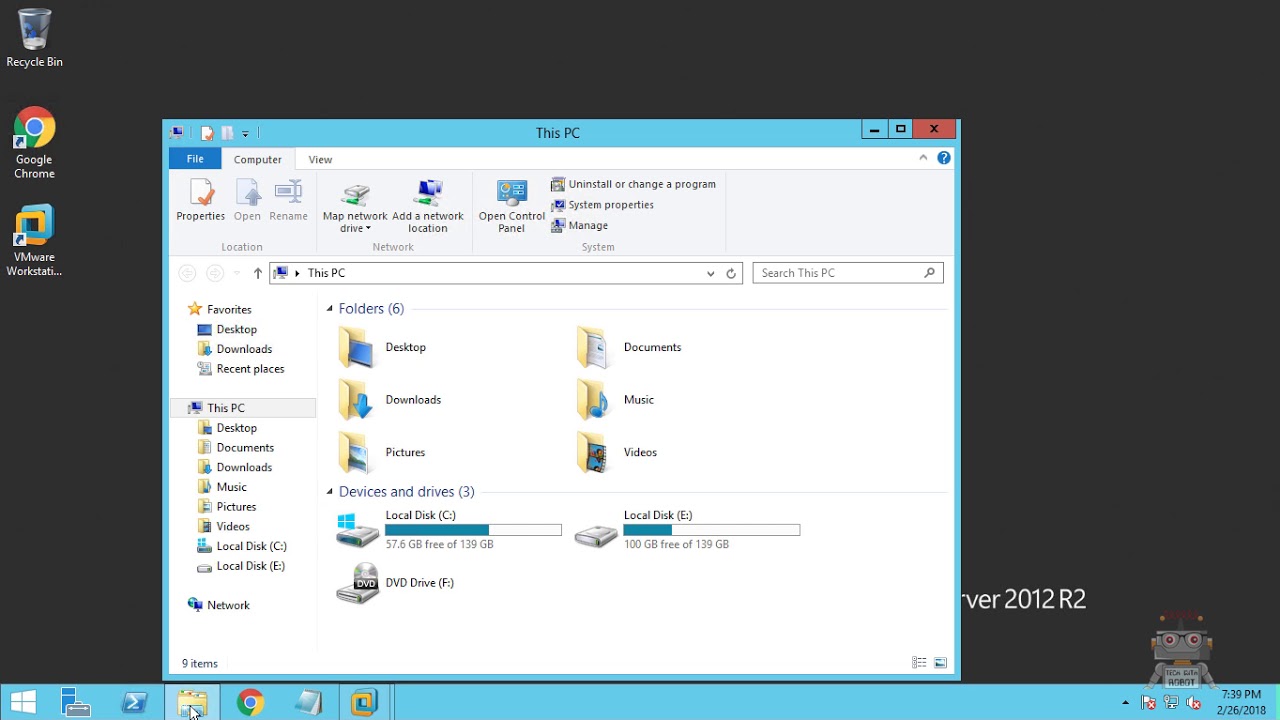
Task: Open Quick Access Toolbar customize dropdown
Action: (x=245, y=133)
